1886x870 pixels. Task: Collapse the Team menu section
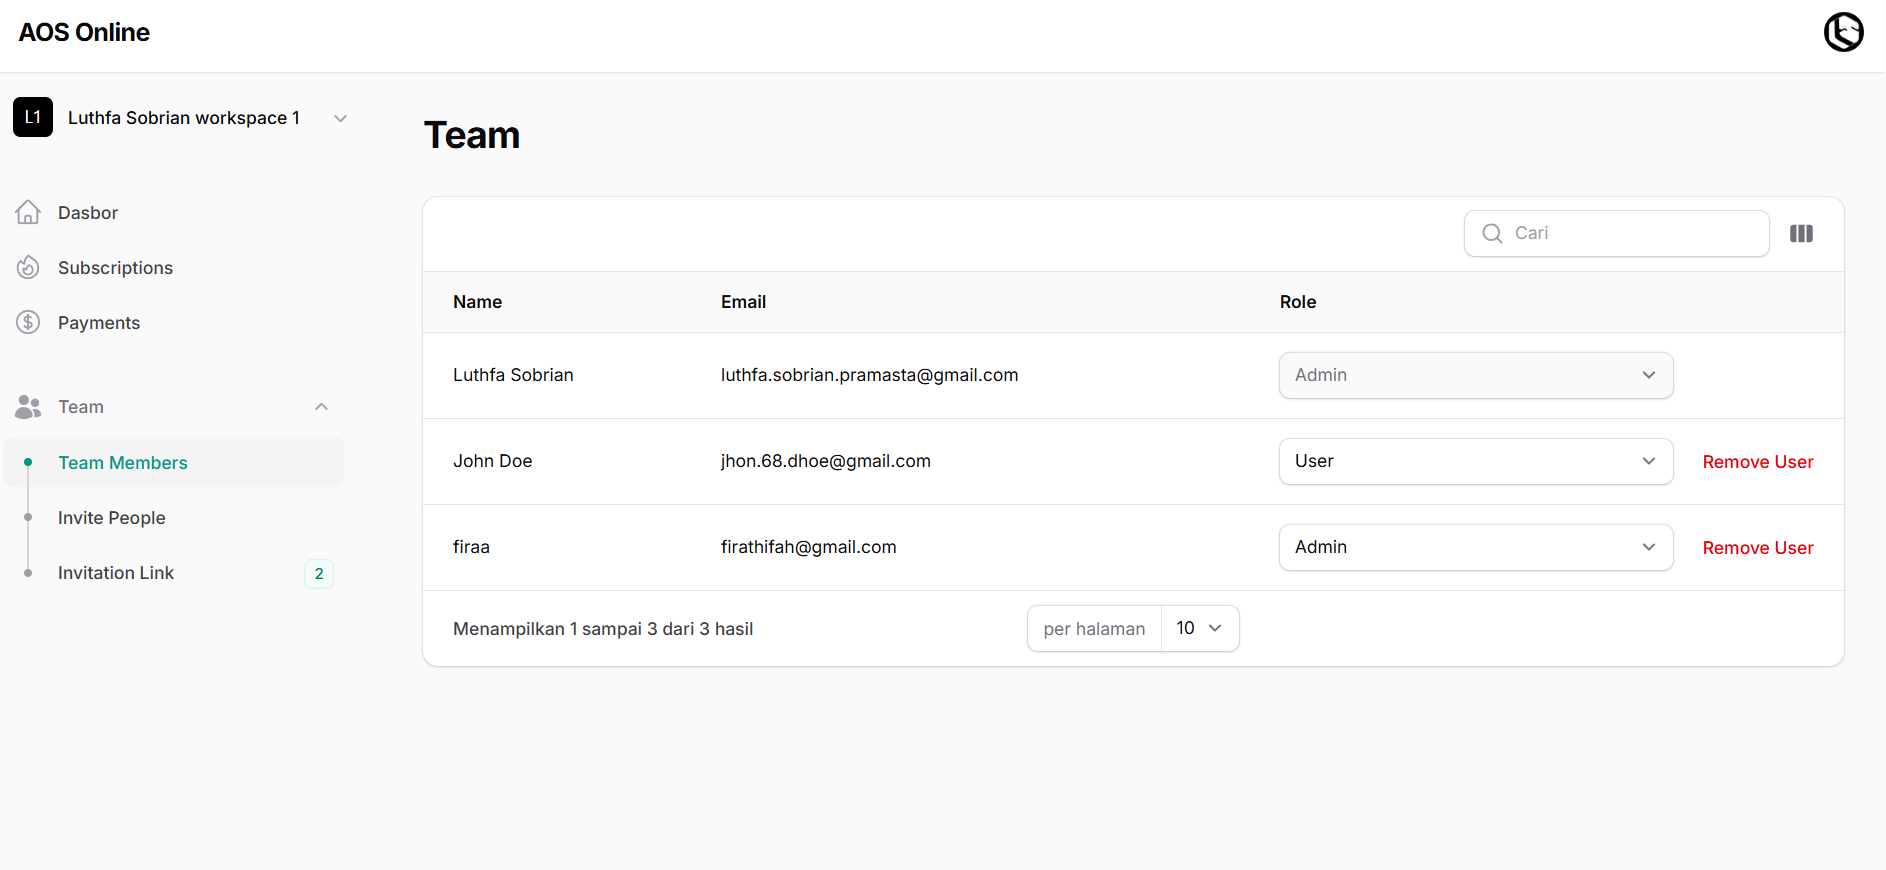click(x=321, y=407)
